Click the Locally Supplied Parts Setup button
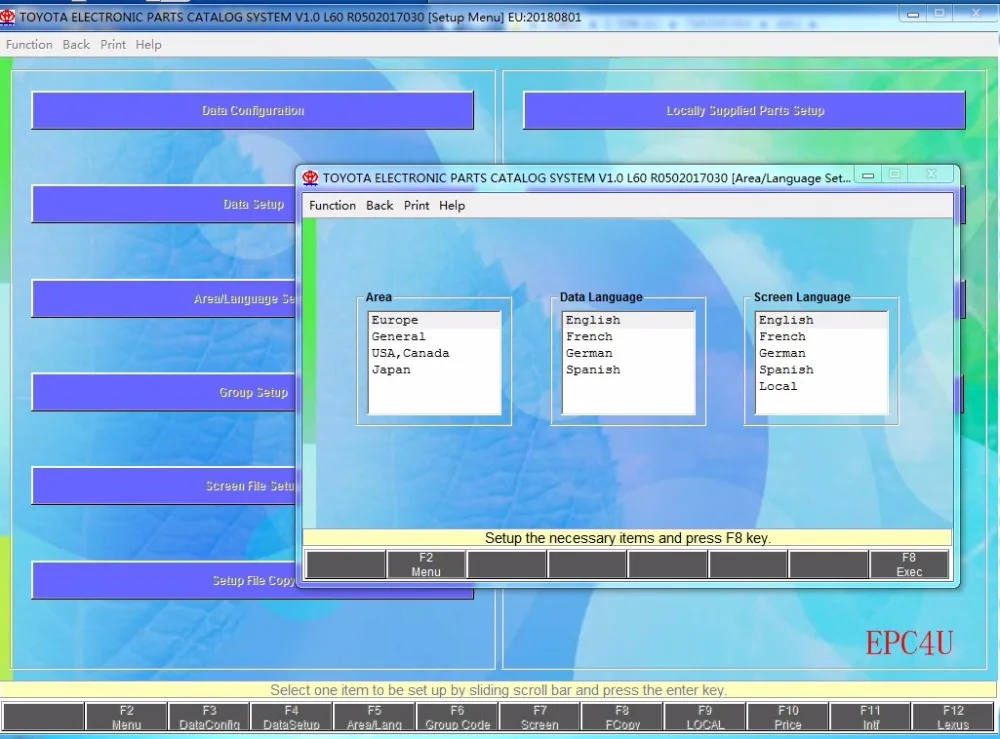 click(x=744, y=110)
